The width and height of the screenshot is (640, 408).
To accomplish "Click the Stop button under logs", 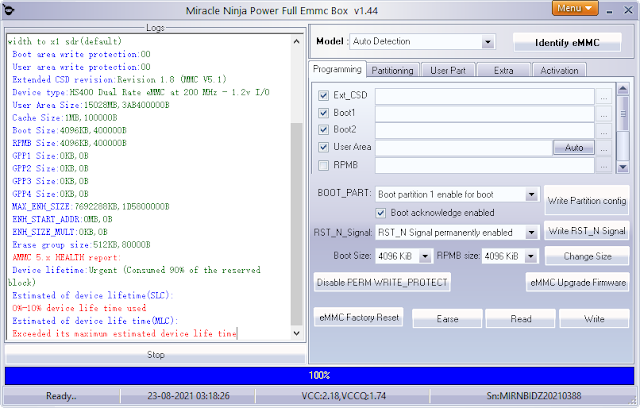I will (156, 355).
